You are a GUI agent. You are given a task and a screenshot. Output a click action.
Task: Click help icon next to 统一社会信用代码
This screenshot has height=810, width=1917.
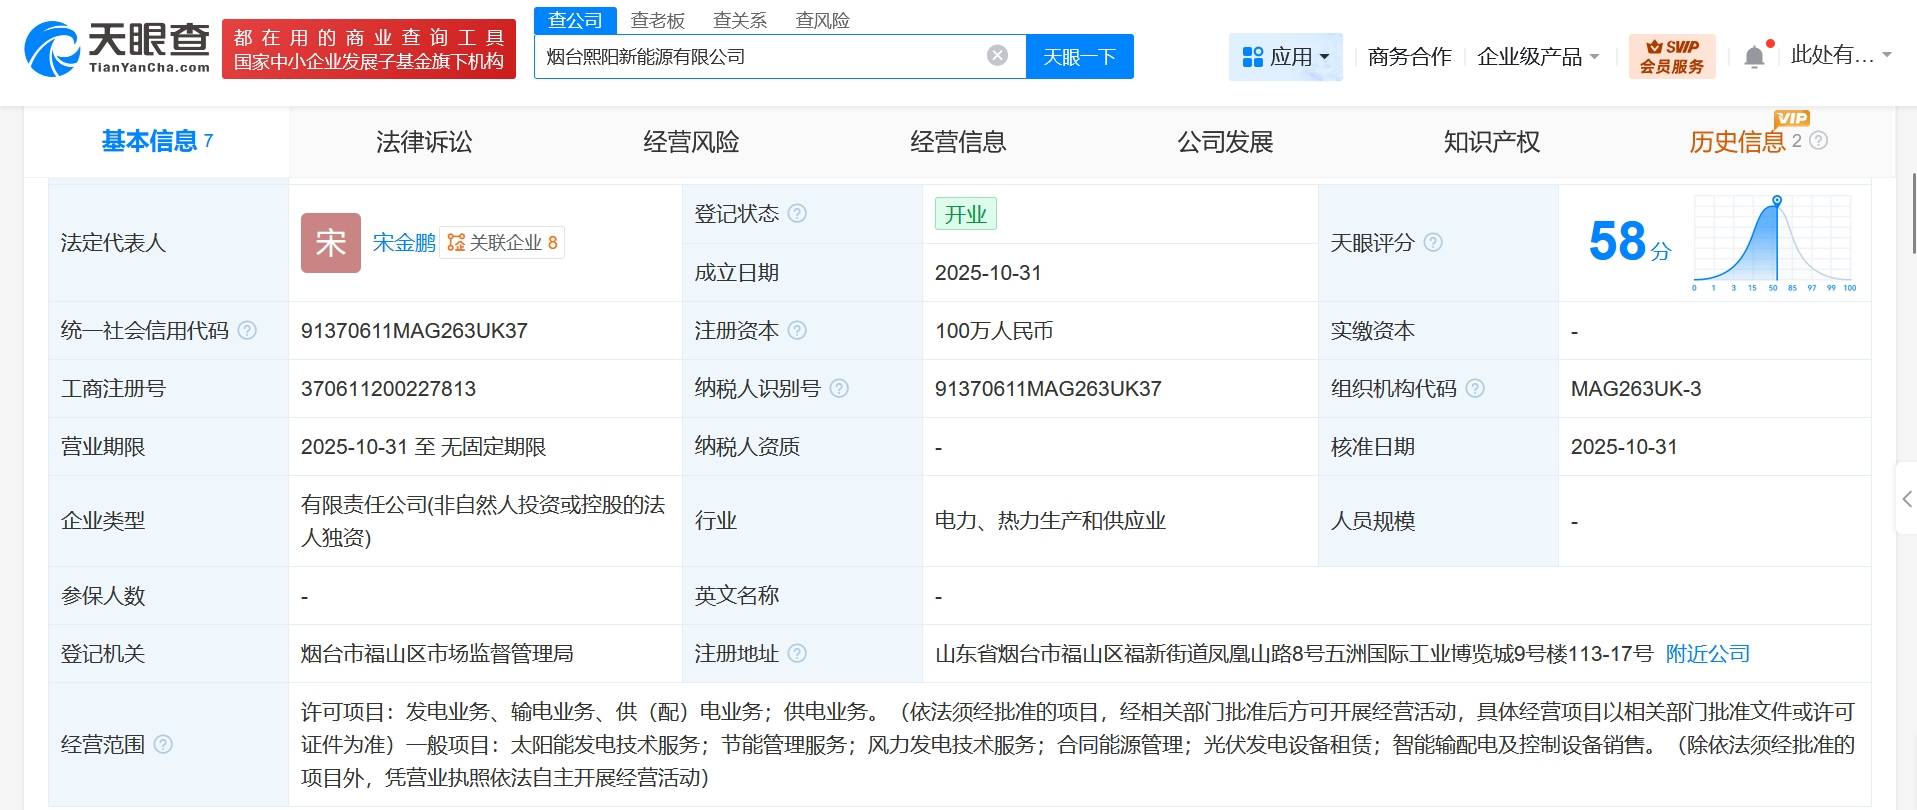coord(247,330)
